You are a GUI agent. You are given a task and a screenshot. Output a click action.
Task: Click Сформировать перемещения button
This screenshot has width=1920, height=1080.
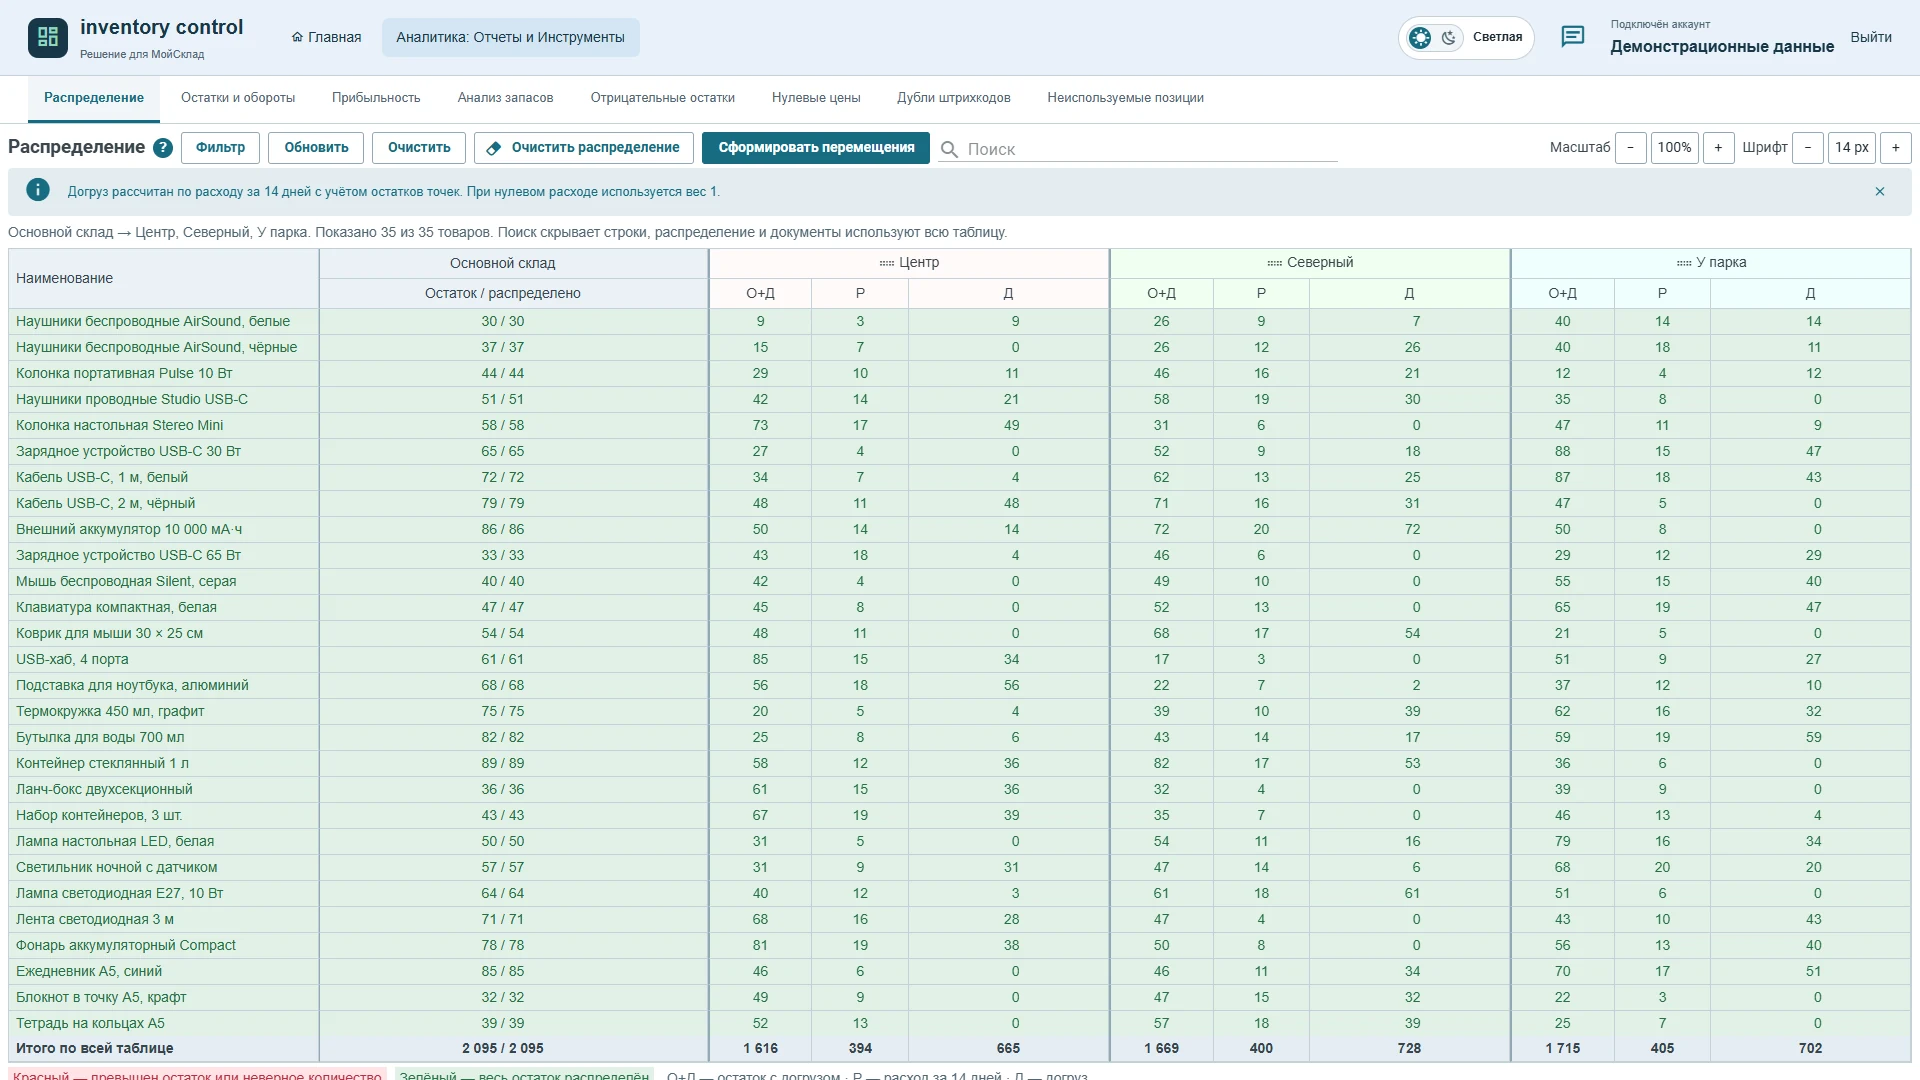tap(816, 148)
